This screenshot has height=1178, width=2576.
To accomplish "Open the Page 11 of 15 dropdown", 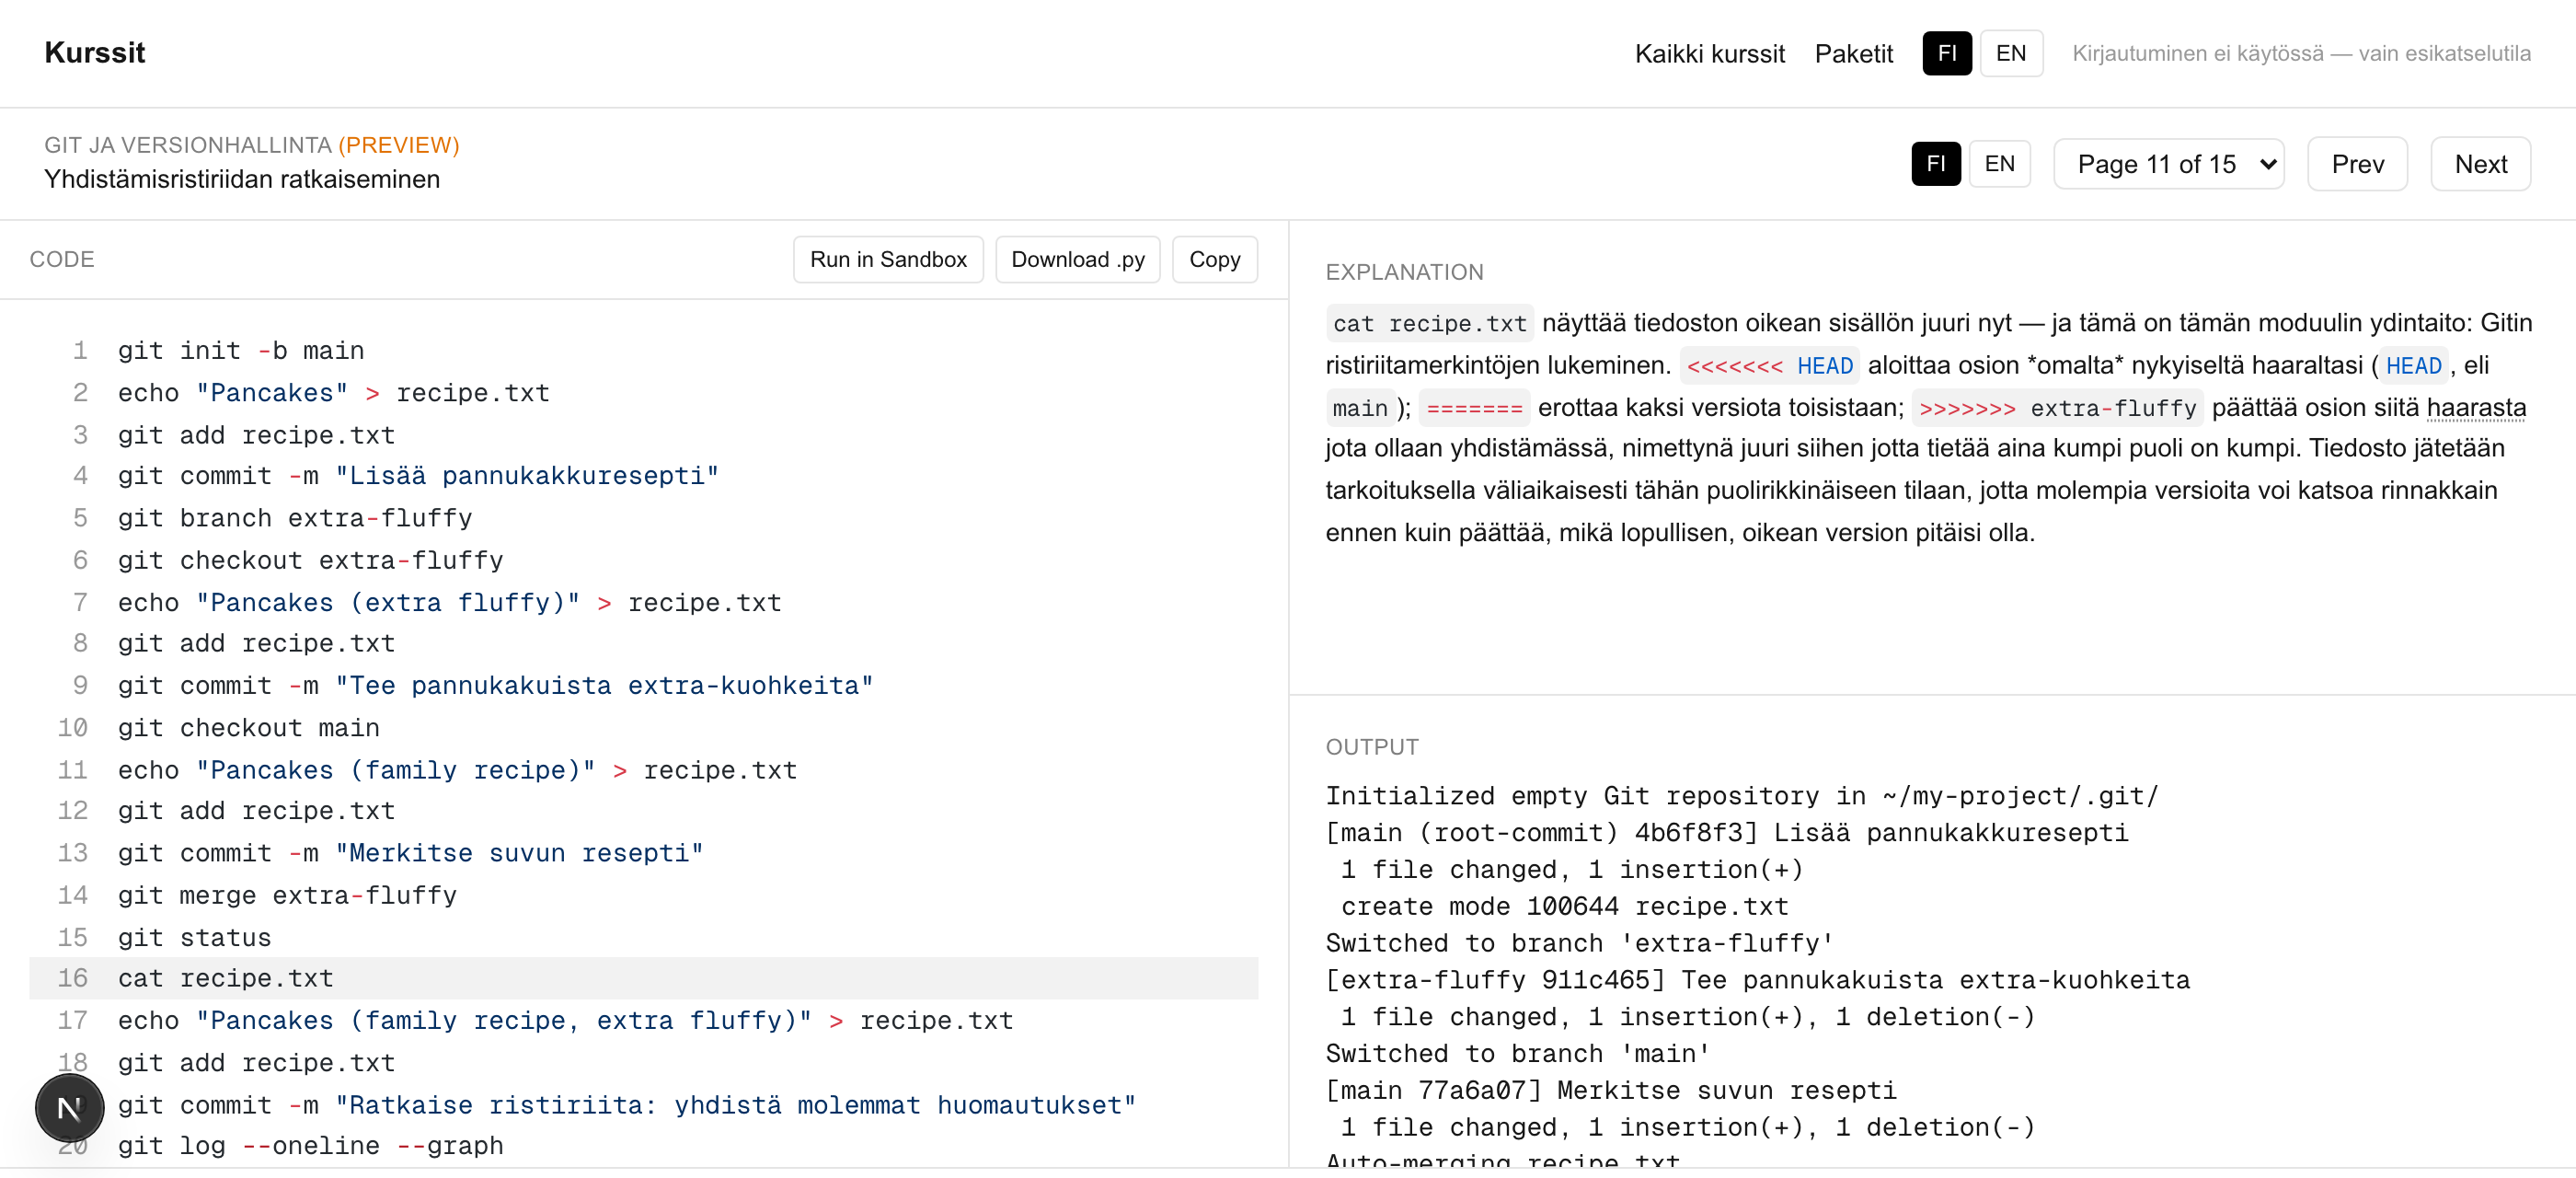I will 2168,164.
